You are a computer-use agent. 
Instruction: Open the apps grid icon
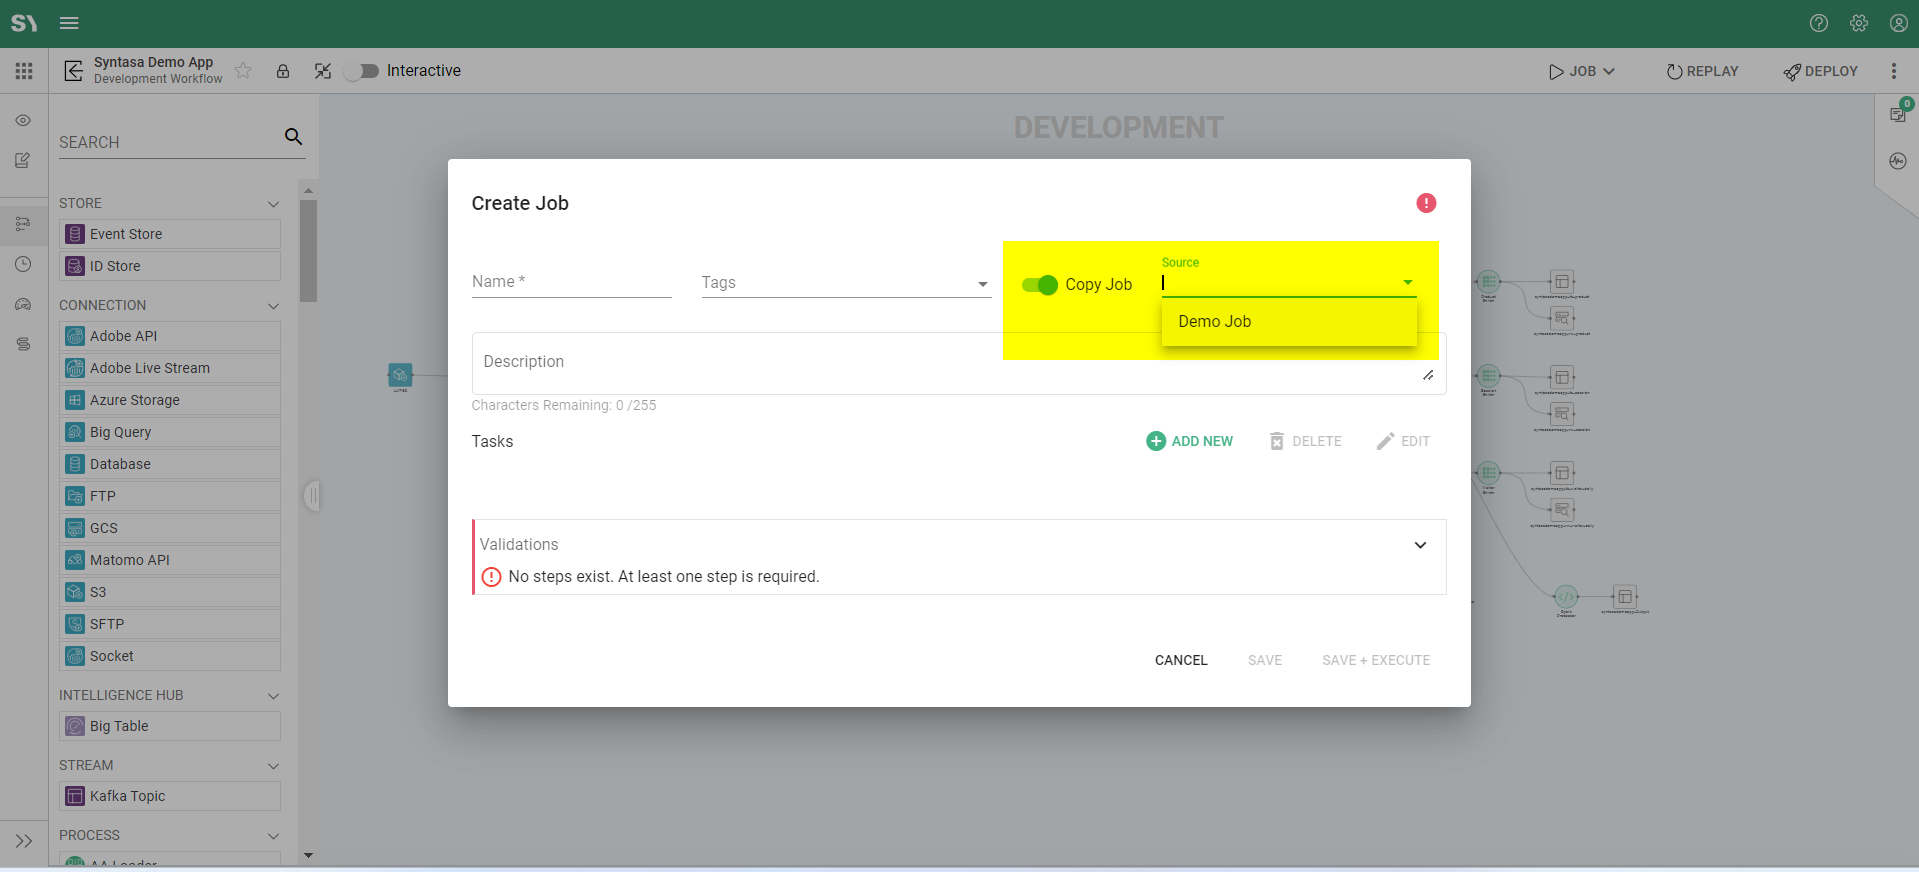click(x=24, y=71)
